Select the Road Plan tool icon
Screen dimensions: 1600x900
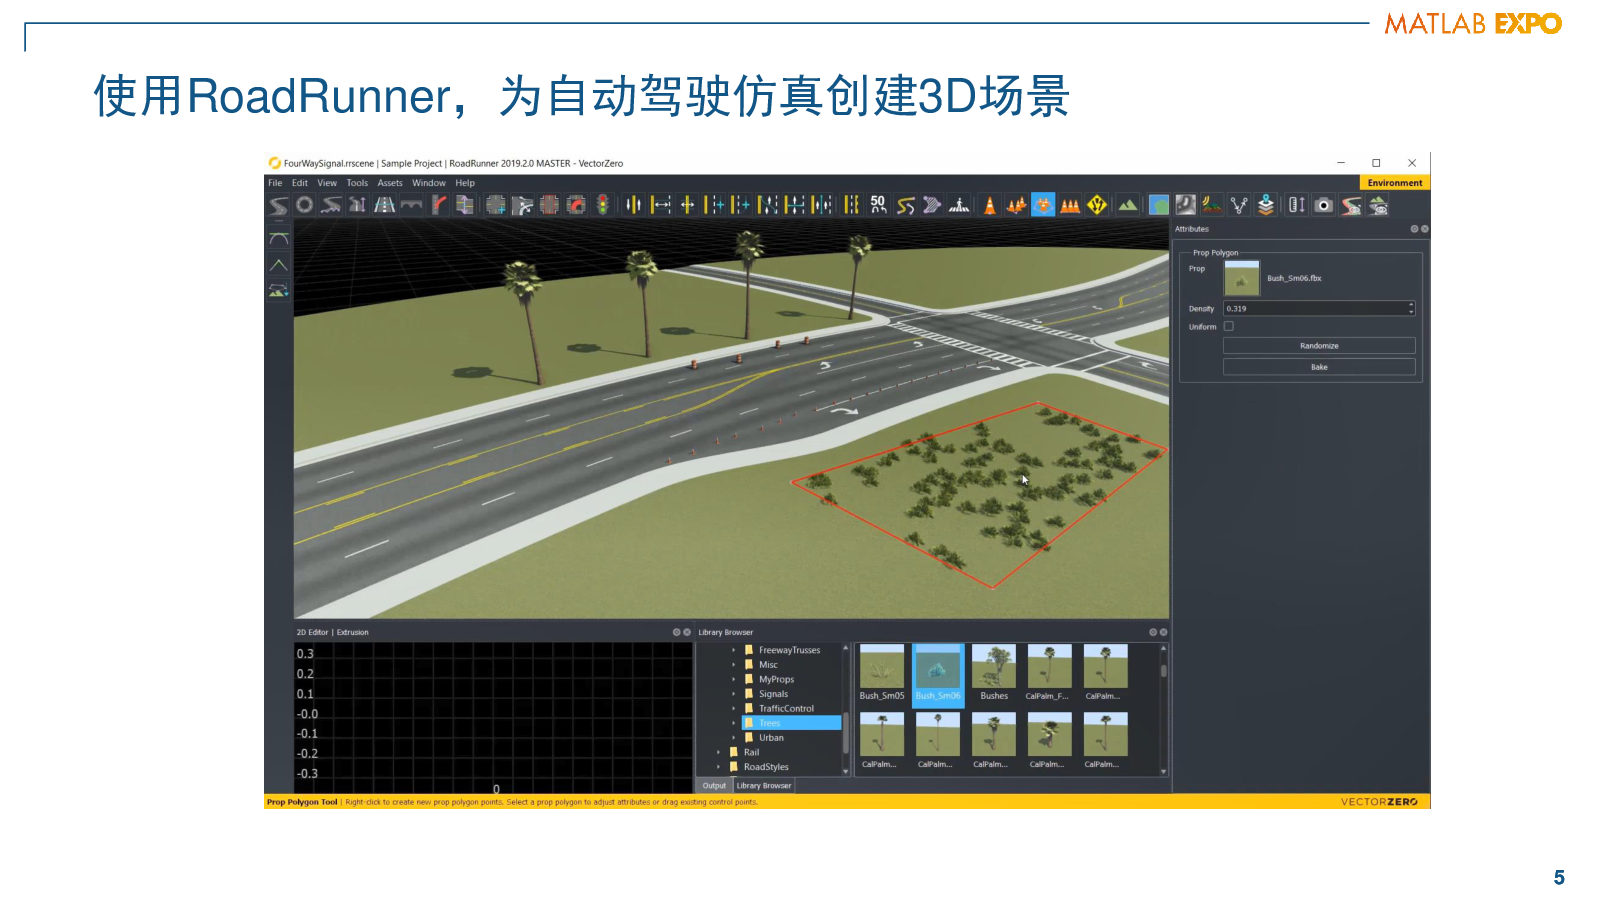(x=278, y=205)
